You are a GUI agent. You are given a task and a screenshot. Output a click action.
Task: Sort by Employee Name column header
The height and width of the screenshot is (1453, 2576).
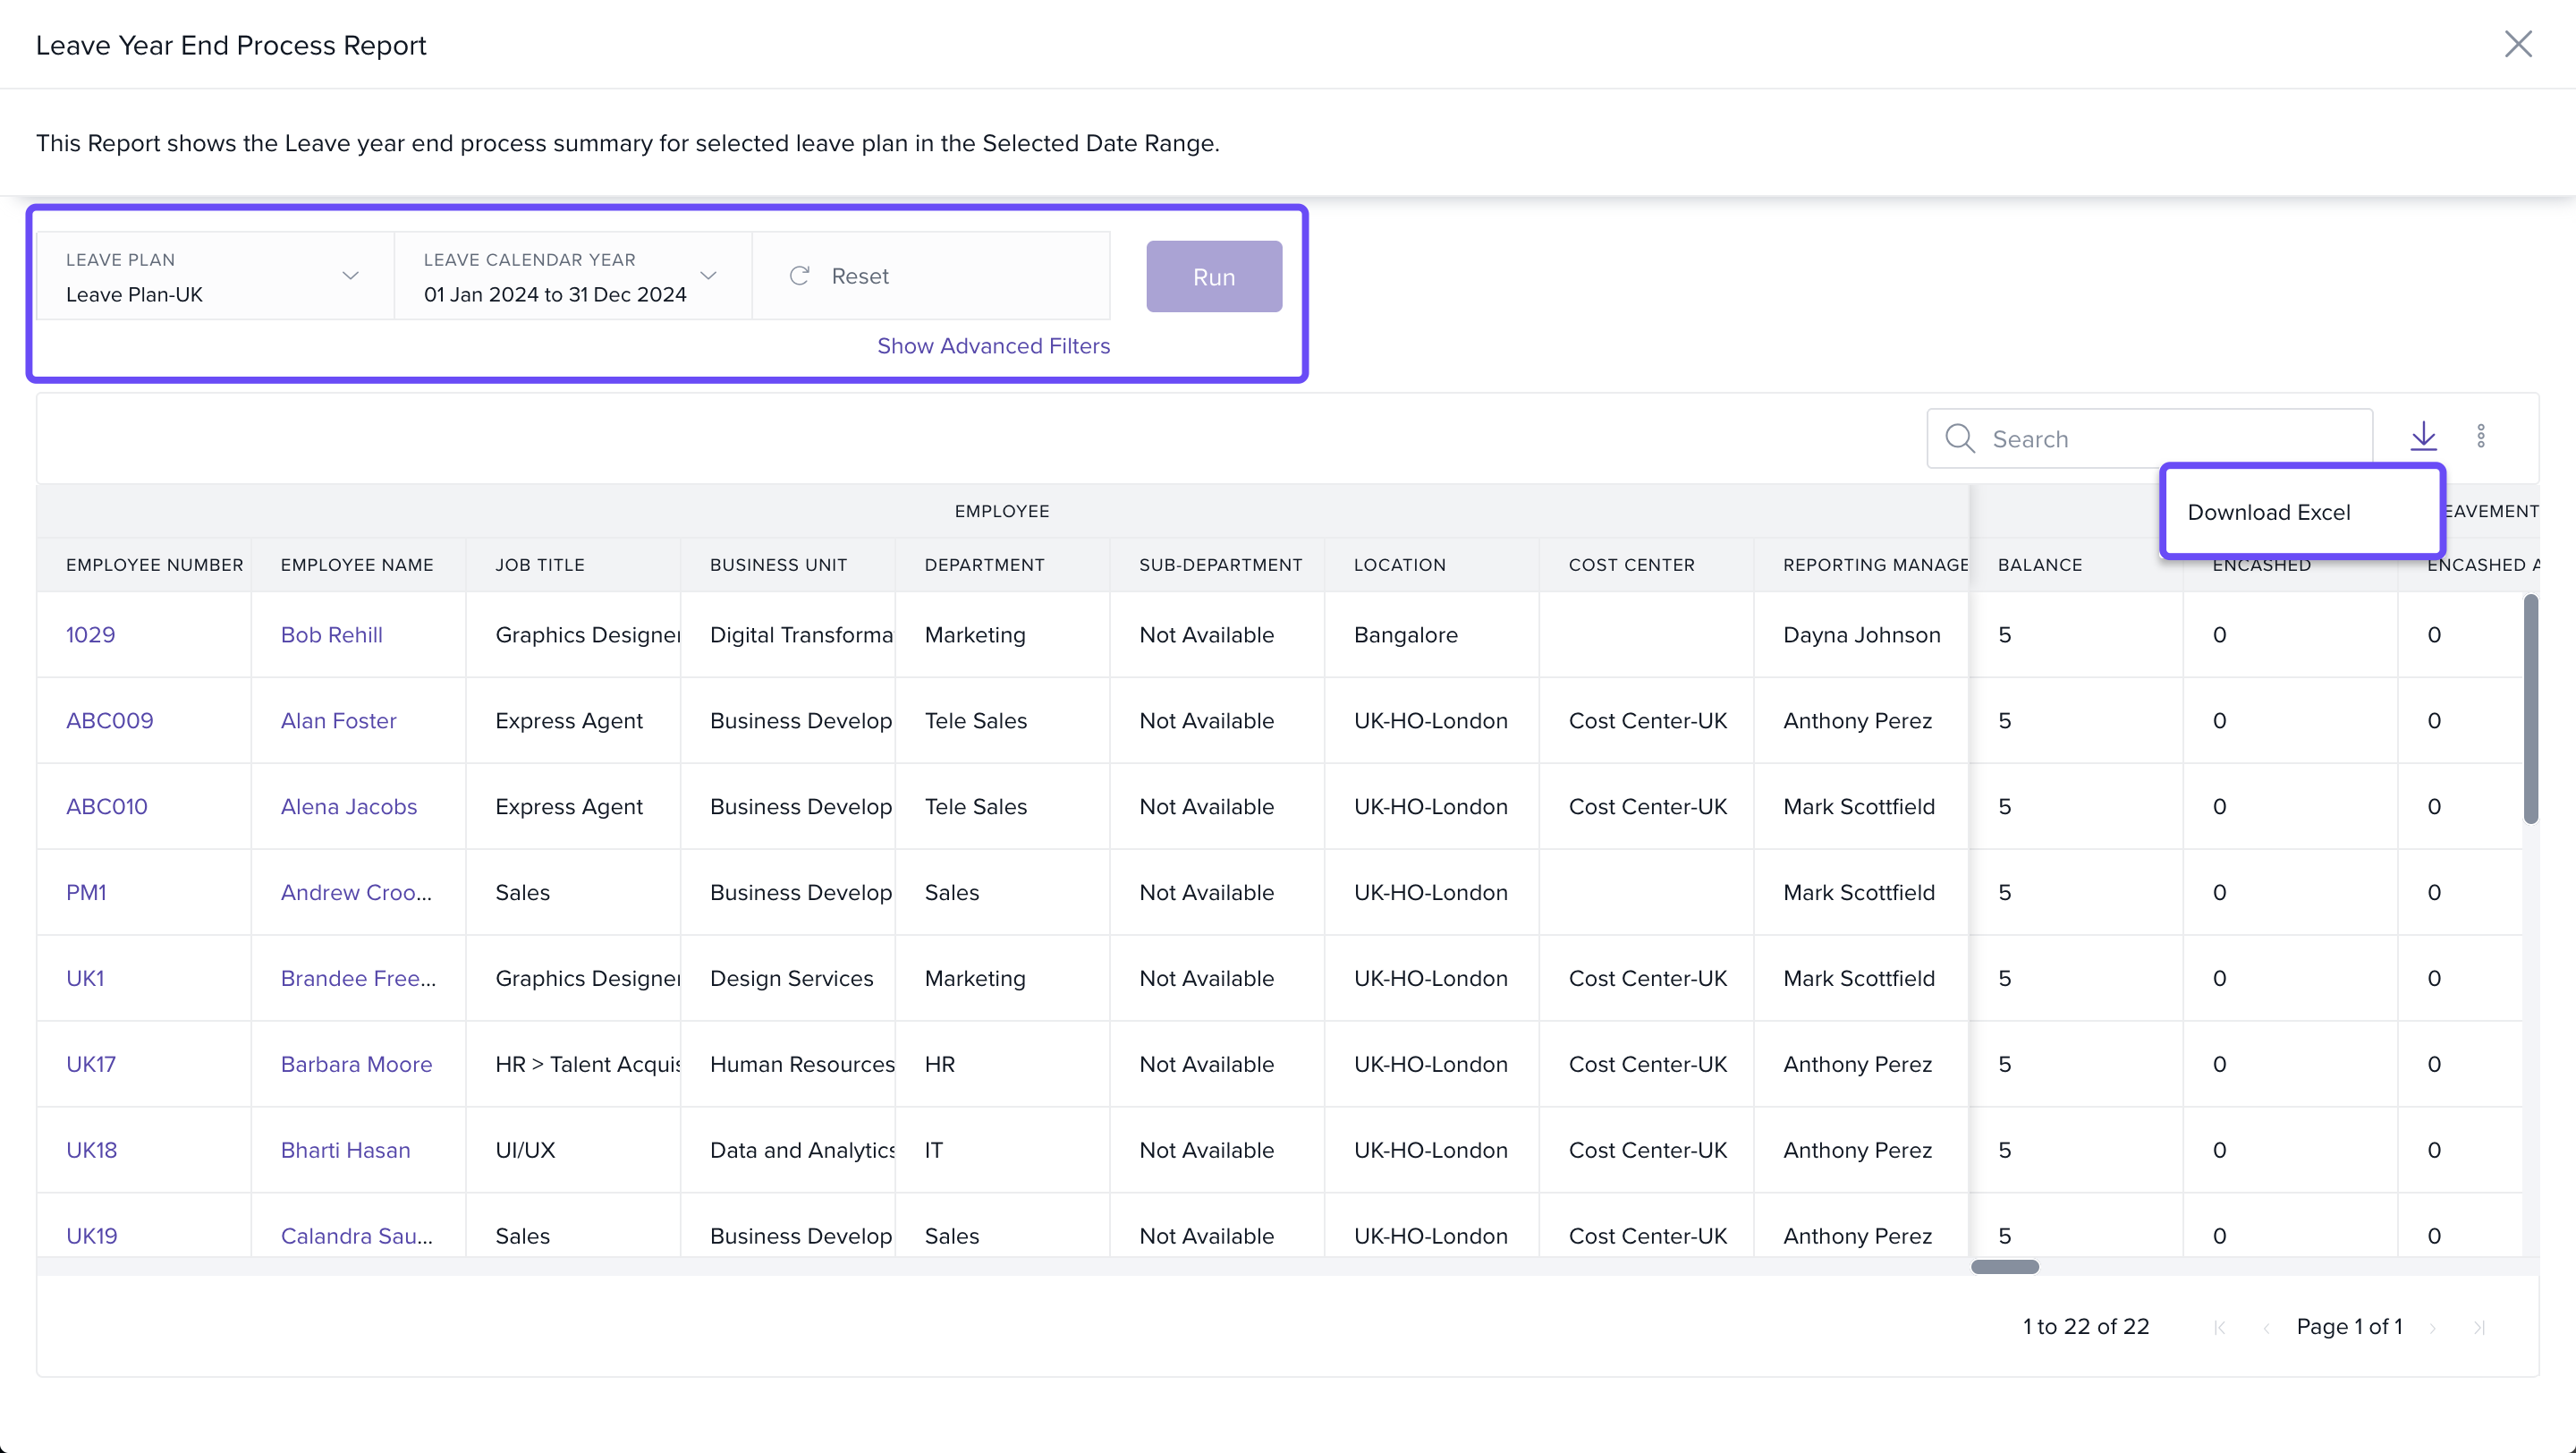point(357,565)
